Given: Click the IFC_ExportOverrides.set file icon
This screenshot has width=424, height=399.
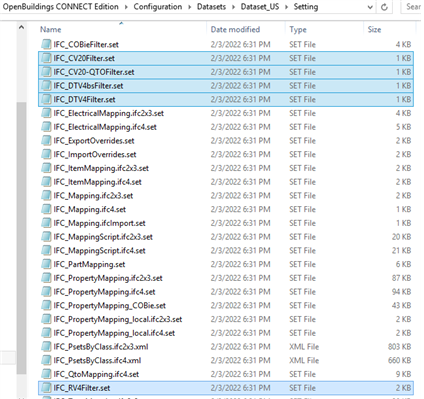Looking at the screenshot, I should (46, 140).
